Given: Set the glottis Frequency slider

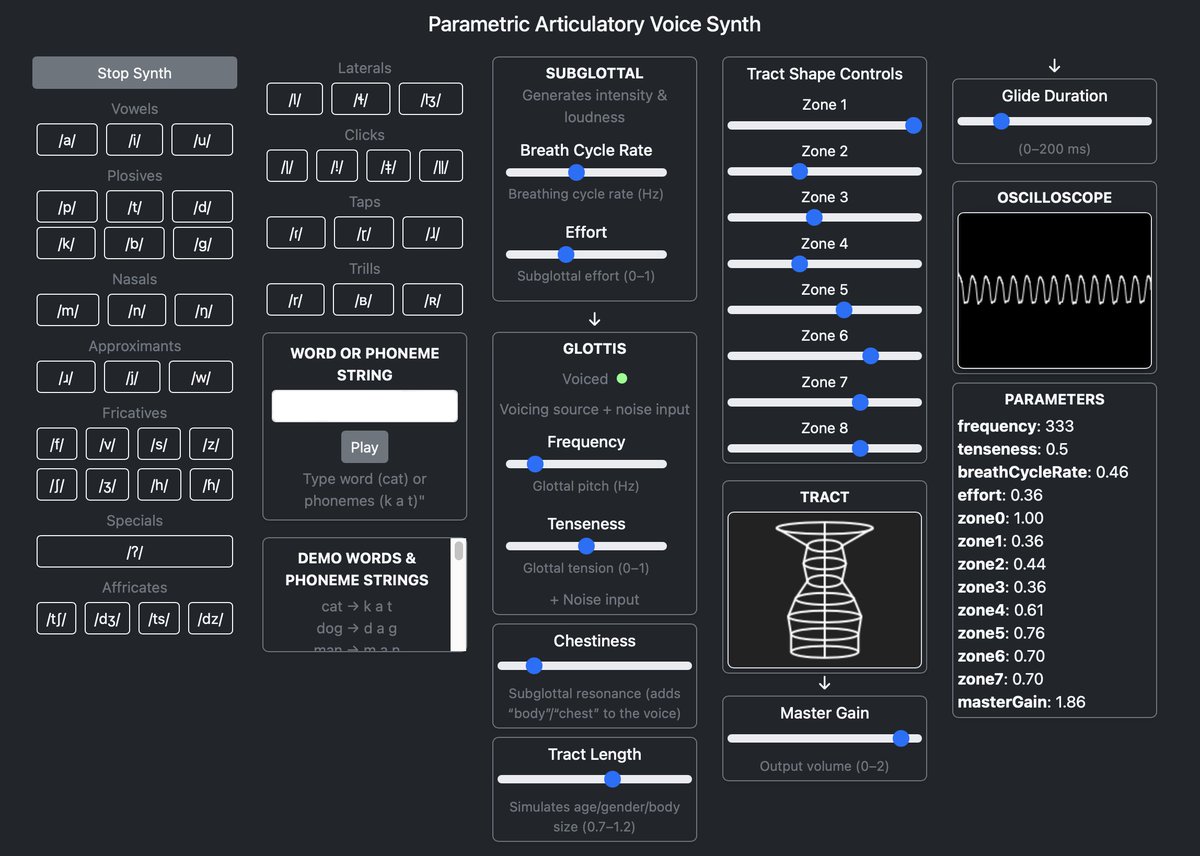Looking at the screenshot, I should pos(586,464).
